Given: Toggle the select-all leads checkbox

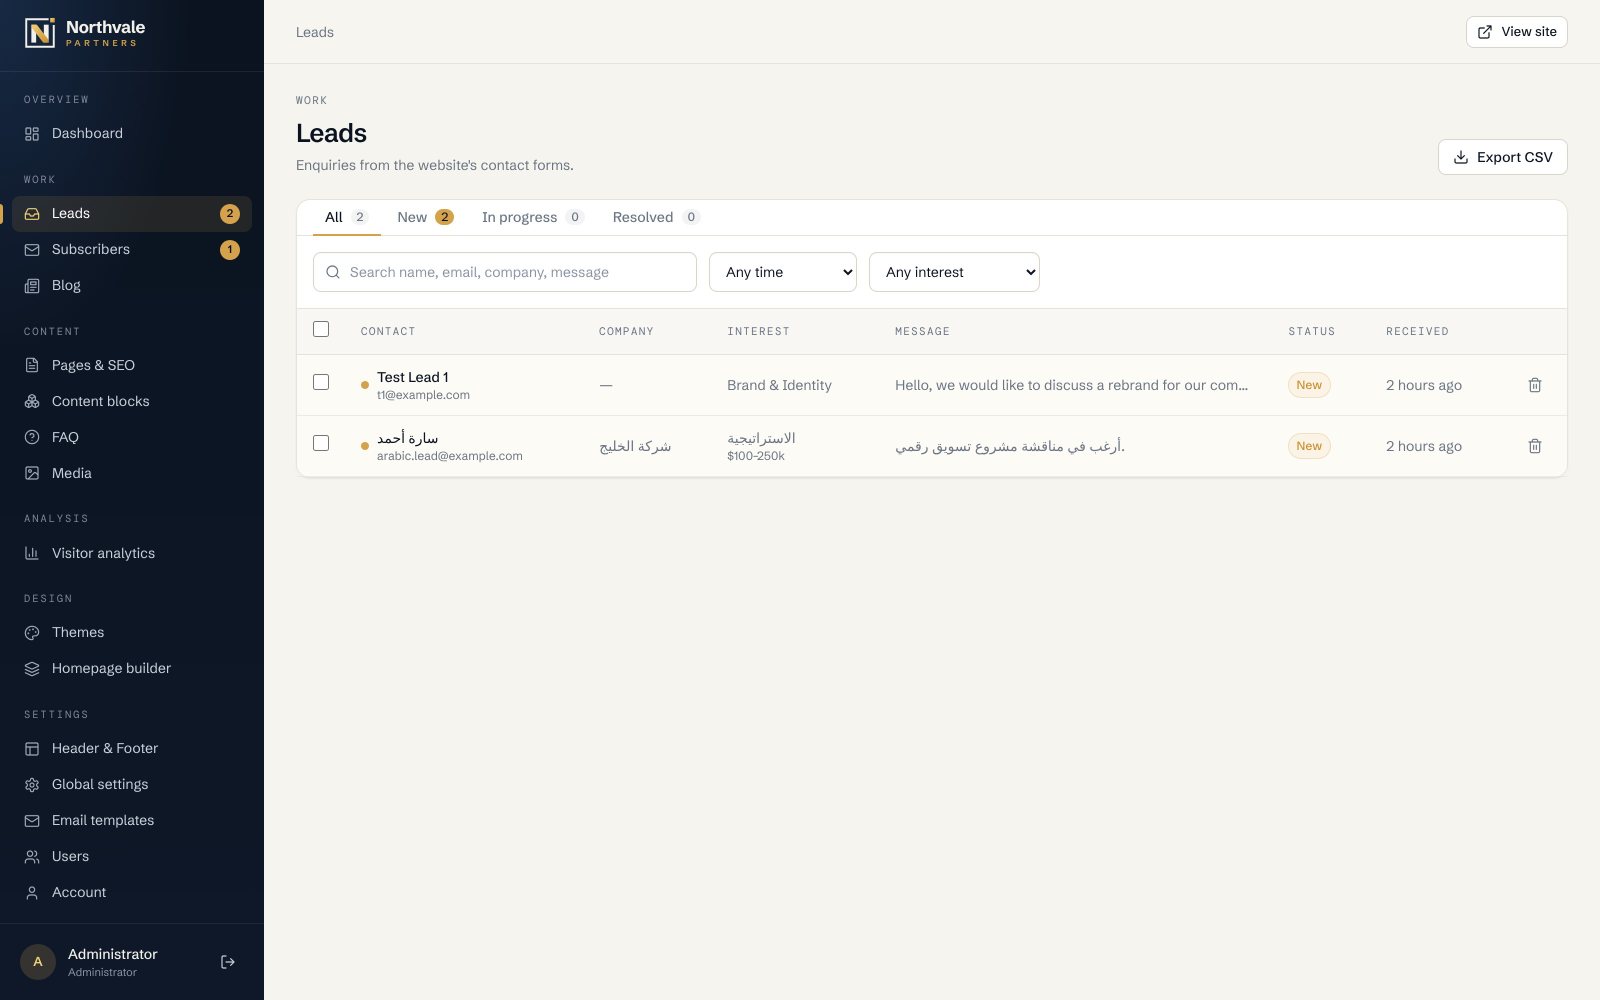Looking at the screenshot, I should 321,329.
